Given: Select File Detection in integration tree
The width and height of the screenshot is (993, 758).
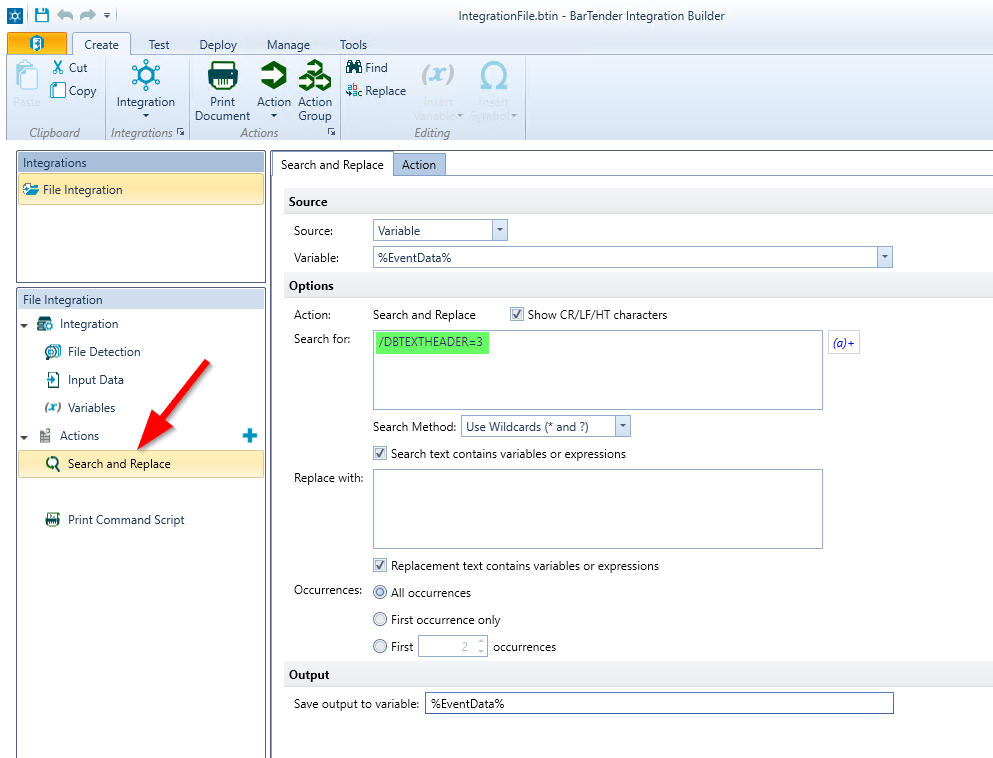Looking at the screenshot, I should pyautogui.click(x=103, y=352).
